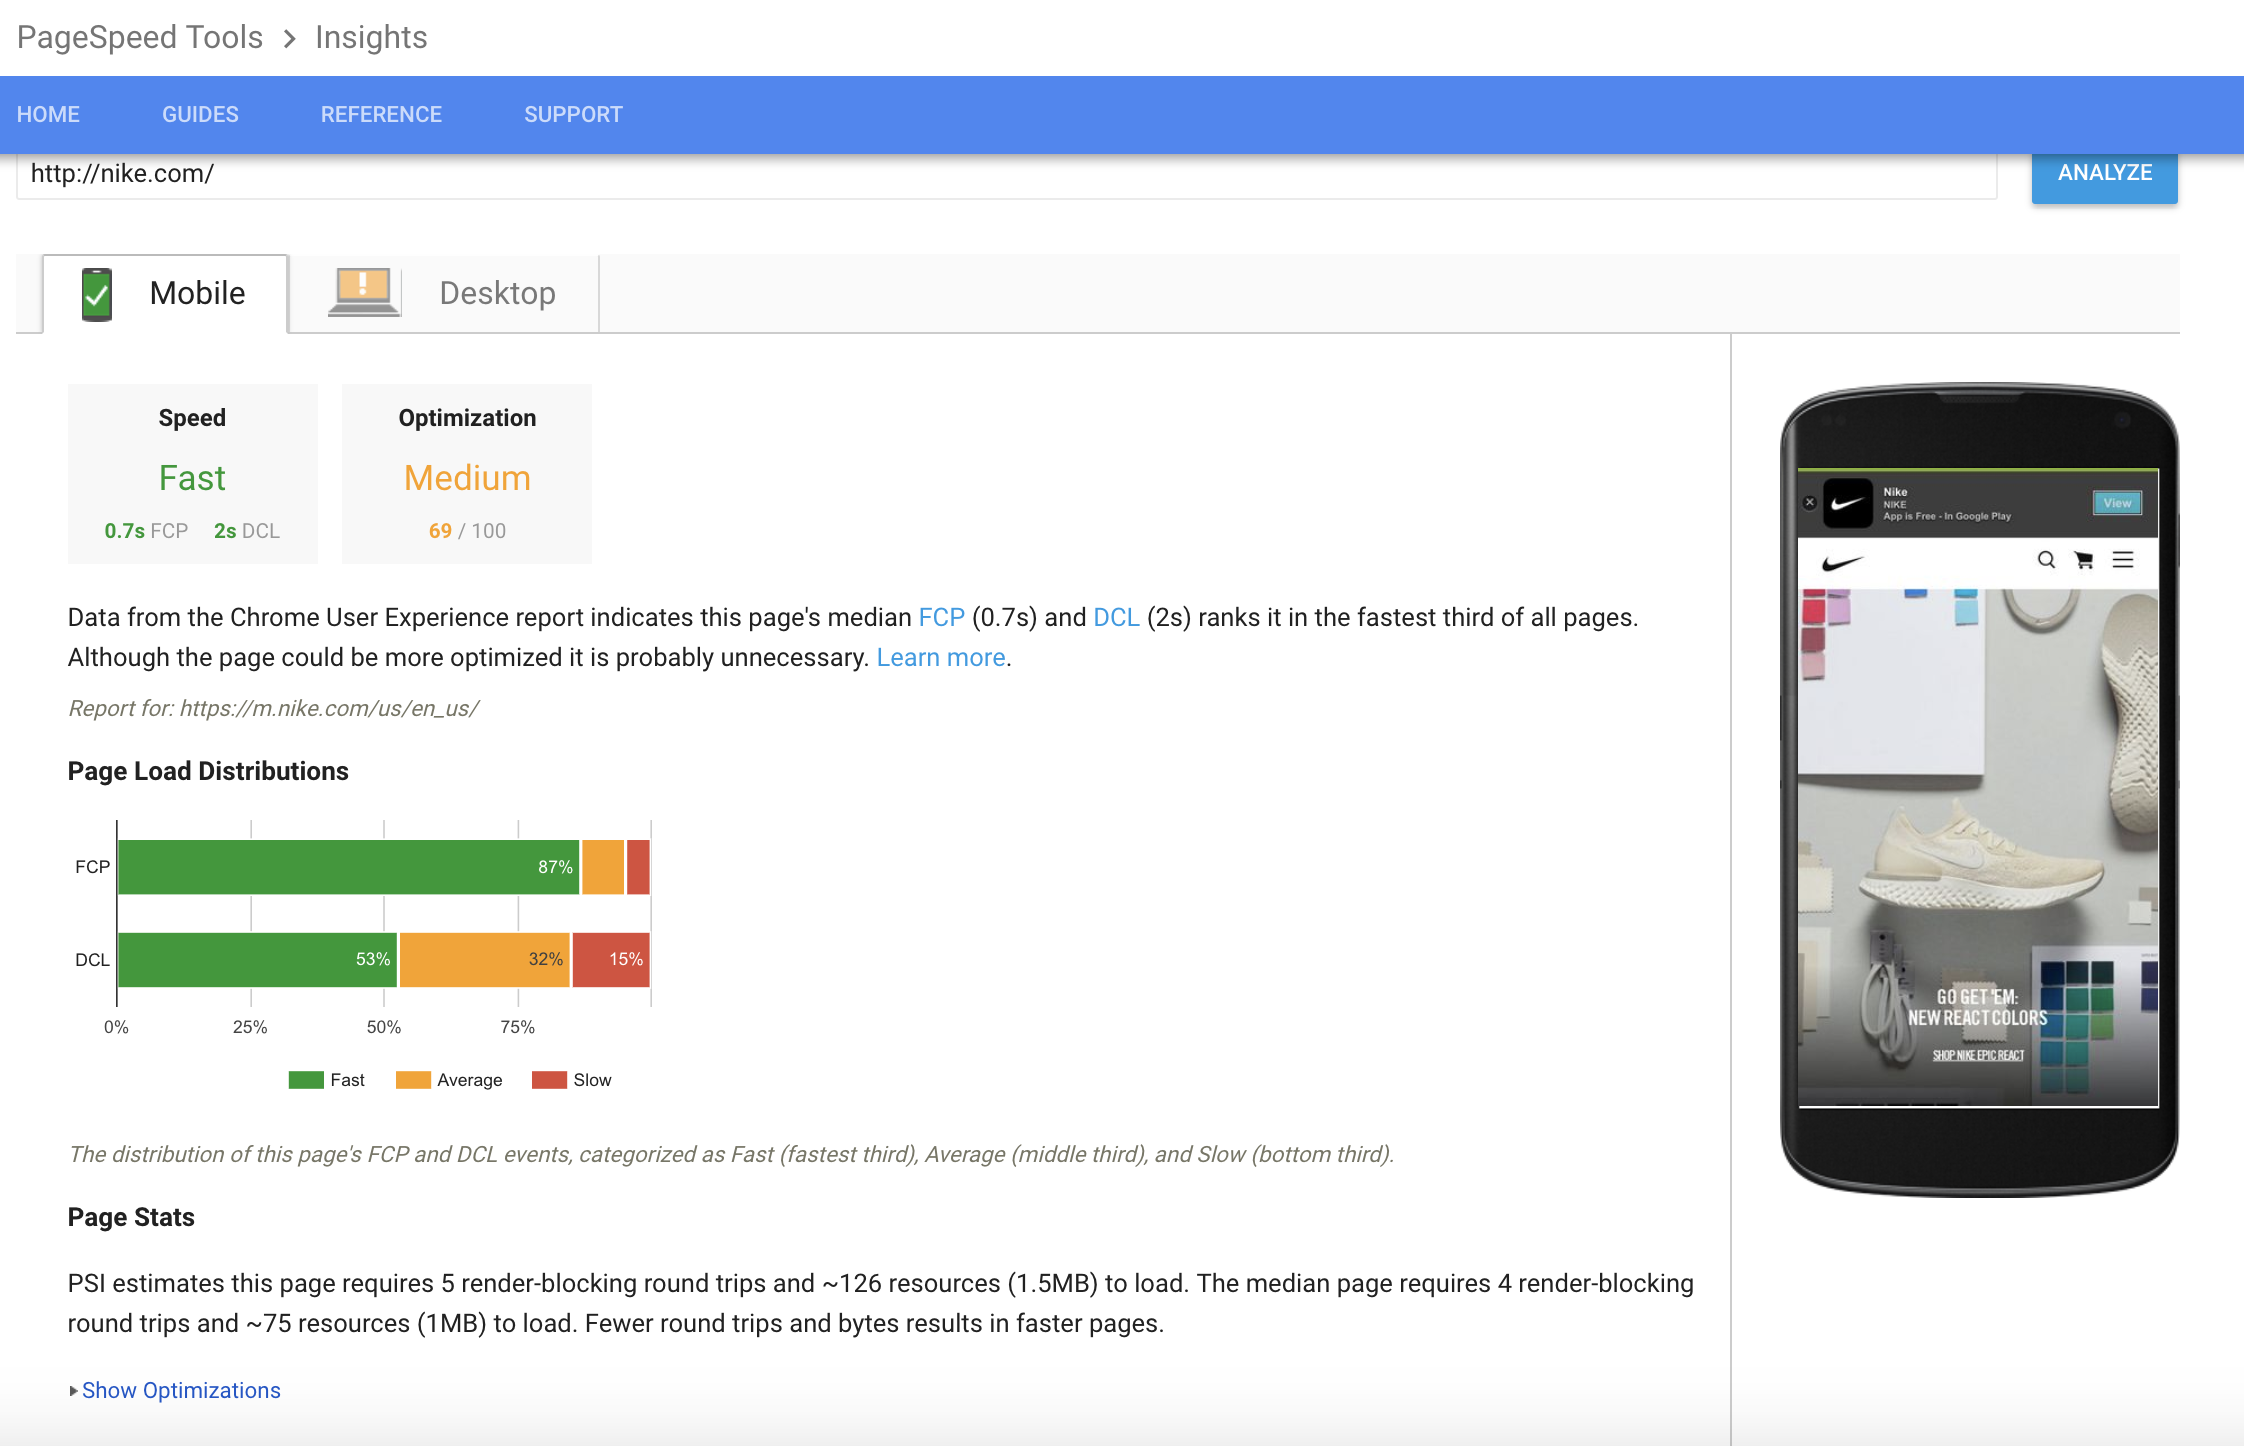This screenshot has height=1446, width=2244.
Task: Open the GUIDES menu item
Action: pyautogui.click(x=200, y=114)
